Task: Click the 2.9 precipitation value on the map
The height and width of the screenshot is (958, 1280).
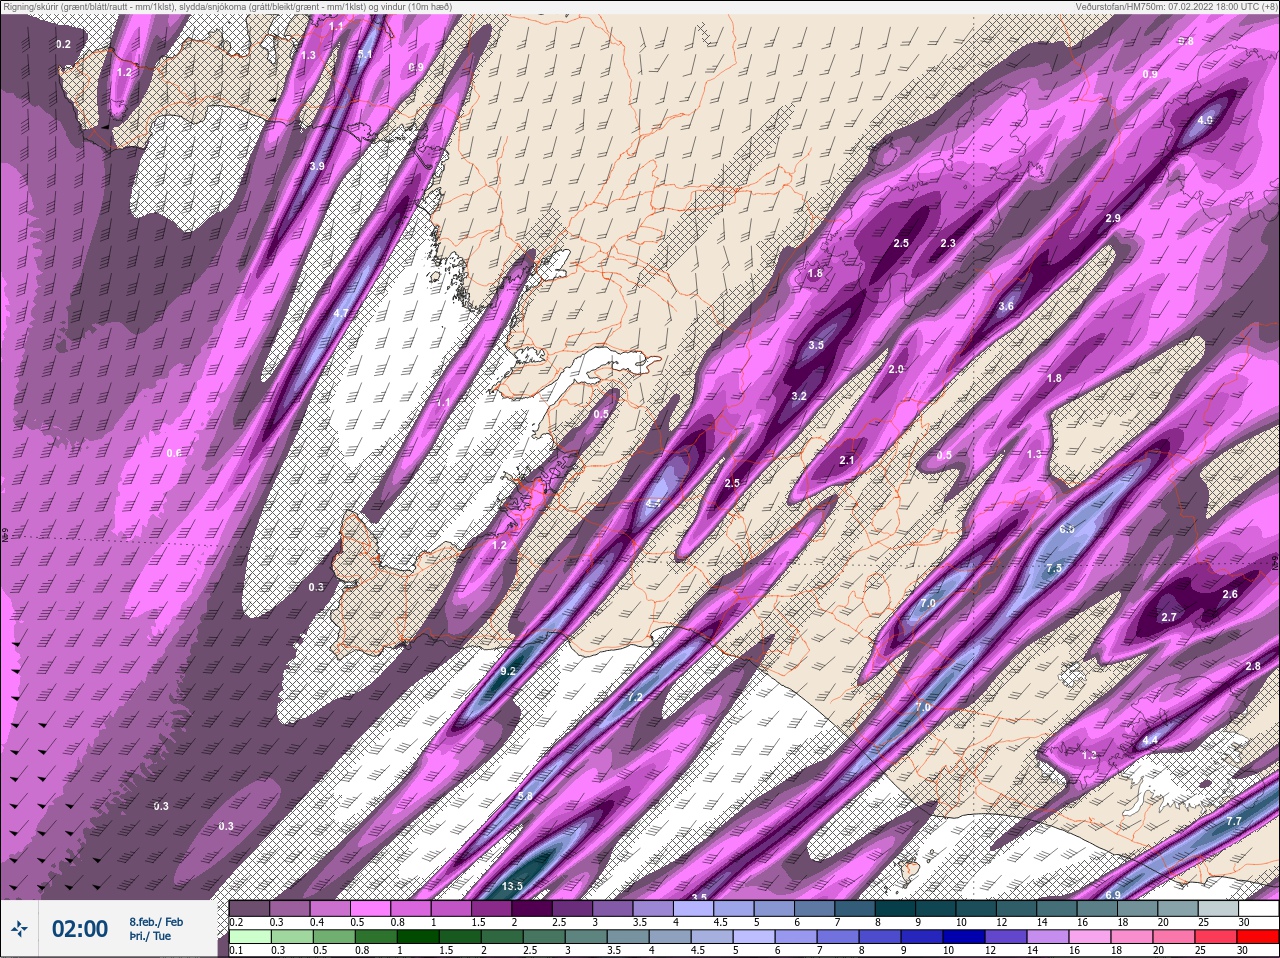Action: (1113, 218)
